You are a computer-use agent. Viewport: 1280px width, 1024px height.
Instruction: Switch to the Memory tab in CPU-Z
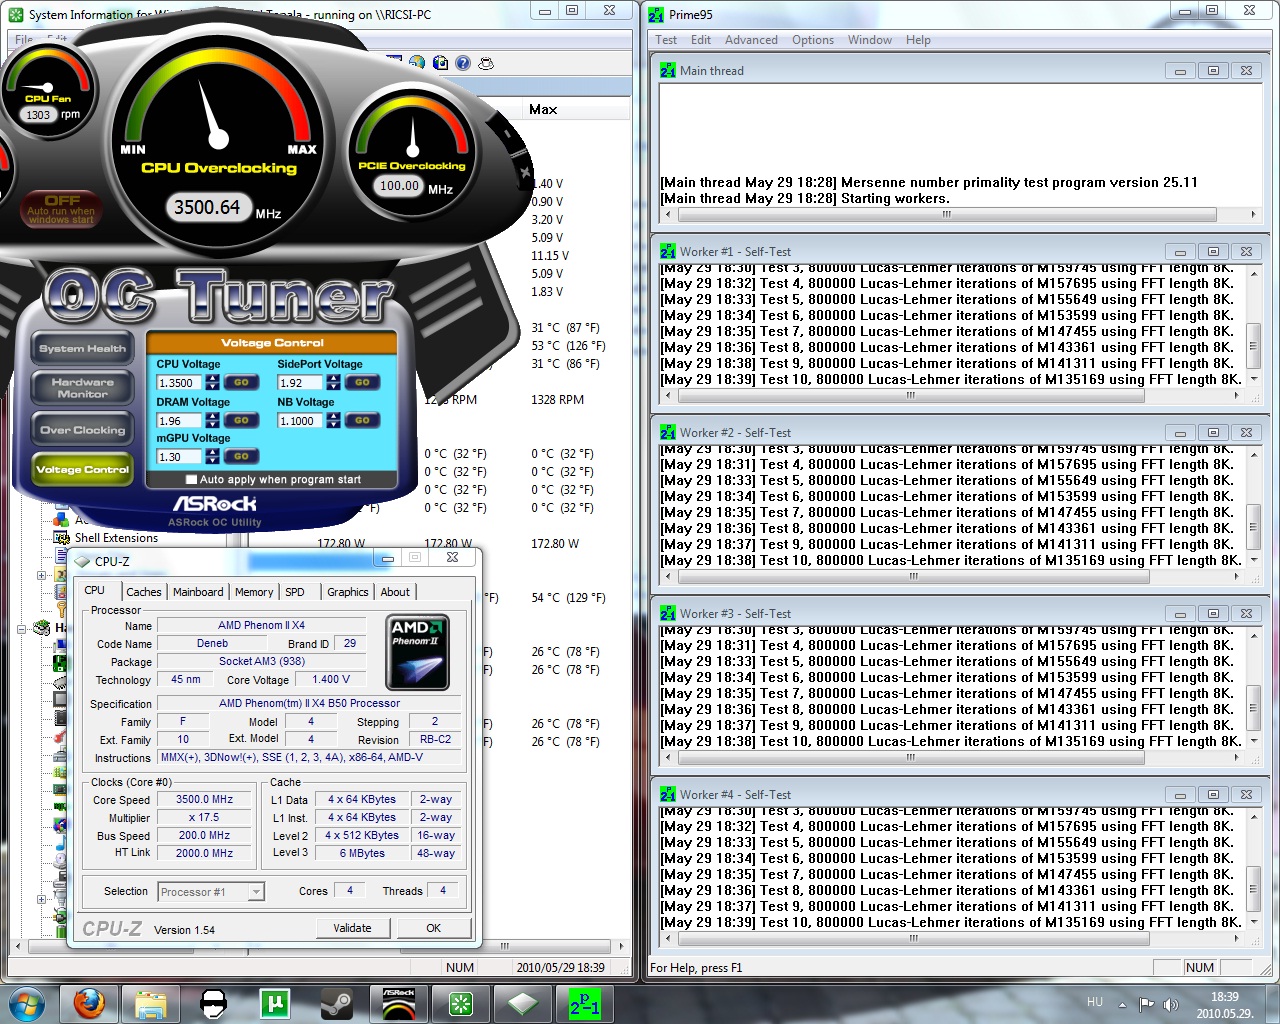click(254, 592)
